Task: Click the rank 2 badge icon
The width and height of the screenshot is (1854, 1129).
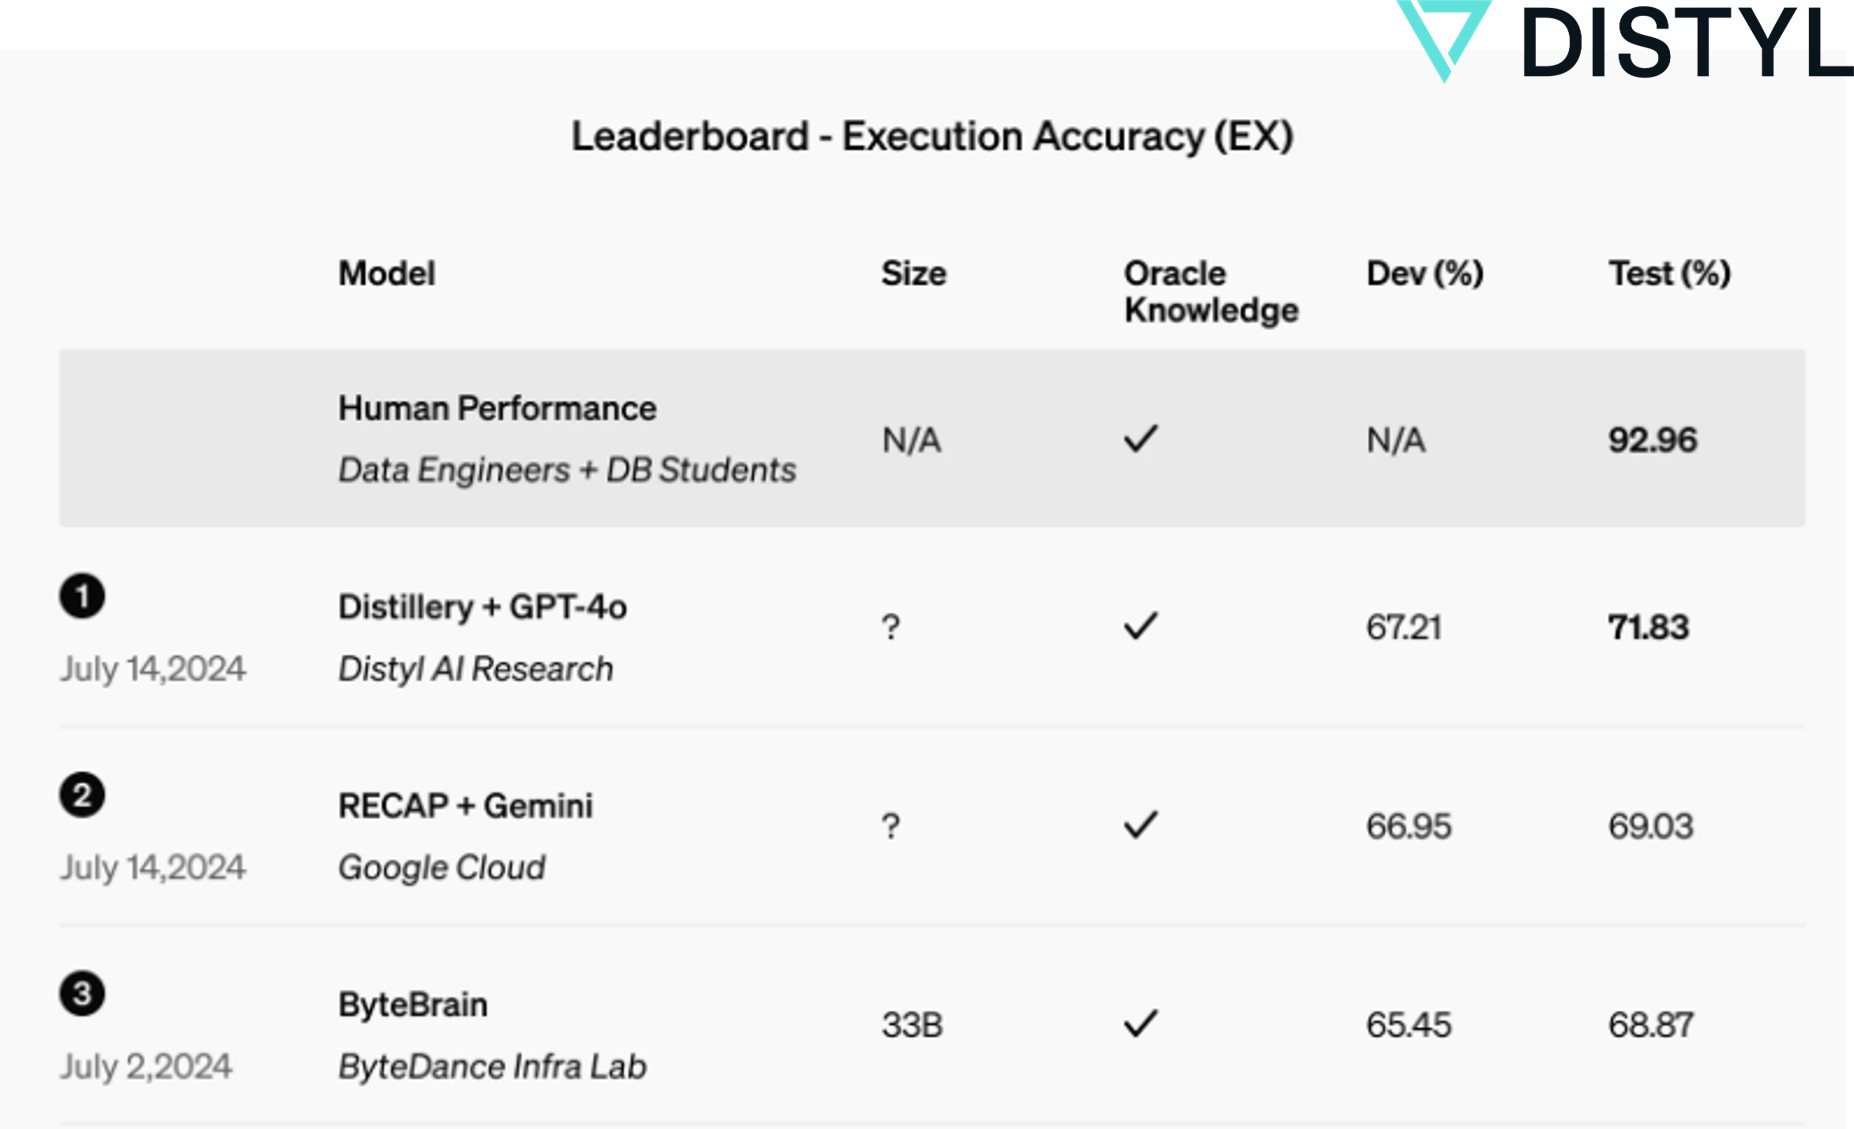Action: 82,795
